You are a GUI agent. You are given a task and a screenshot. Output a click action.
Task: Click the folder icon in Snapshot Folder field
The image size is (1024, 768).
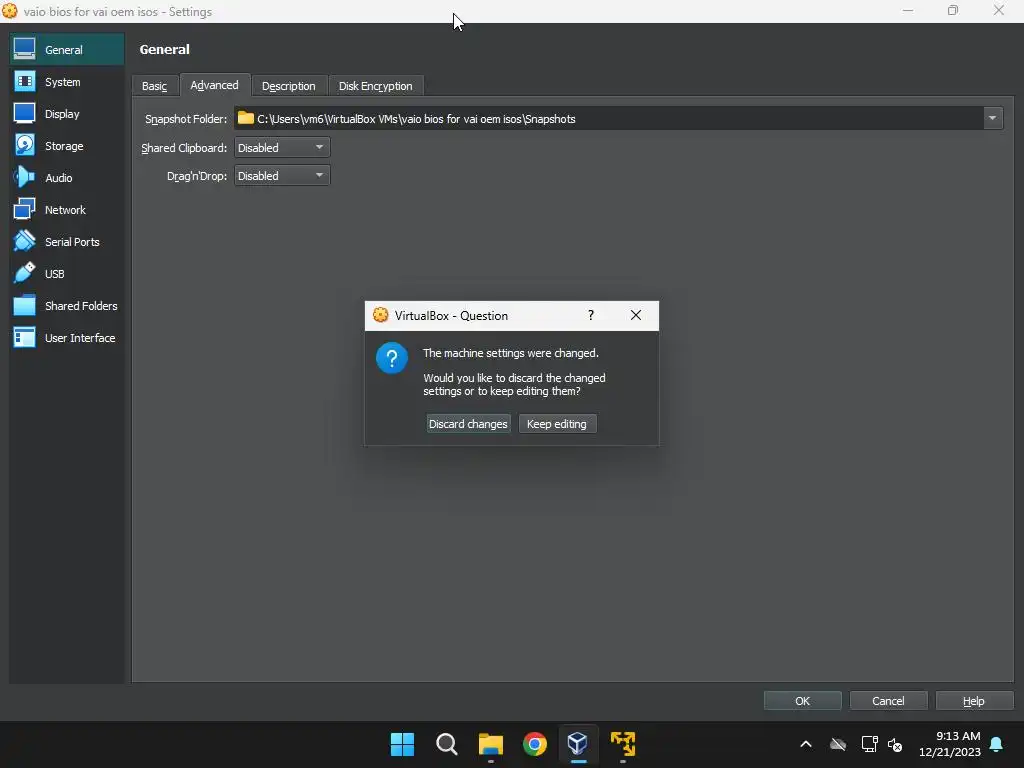246,118
